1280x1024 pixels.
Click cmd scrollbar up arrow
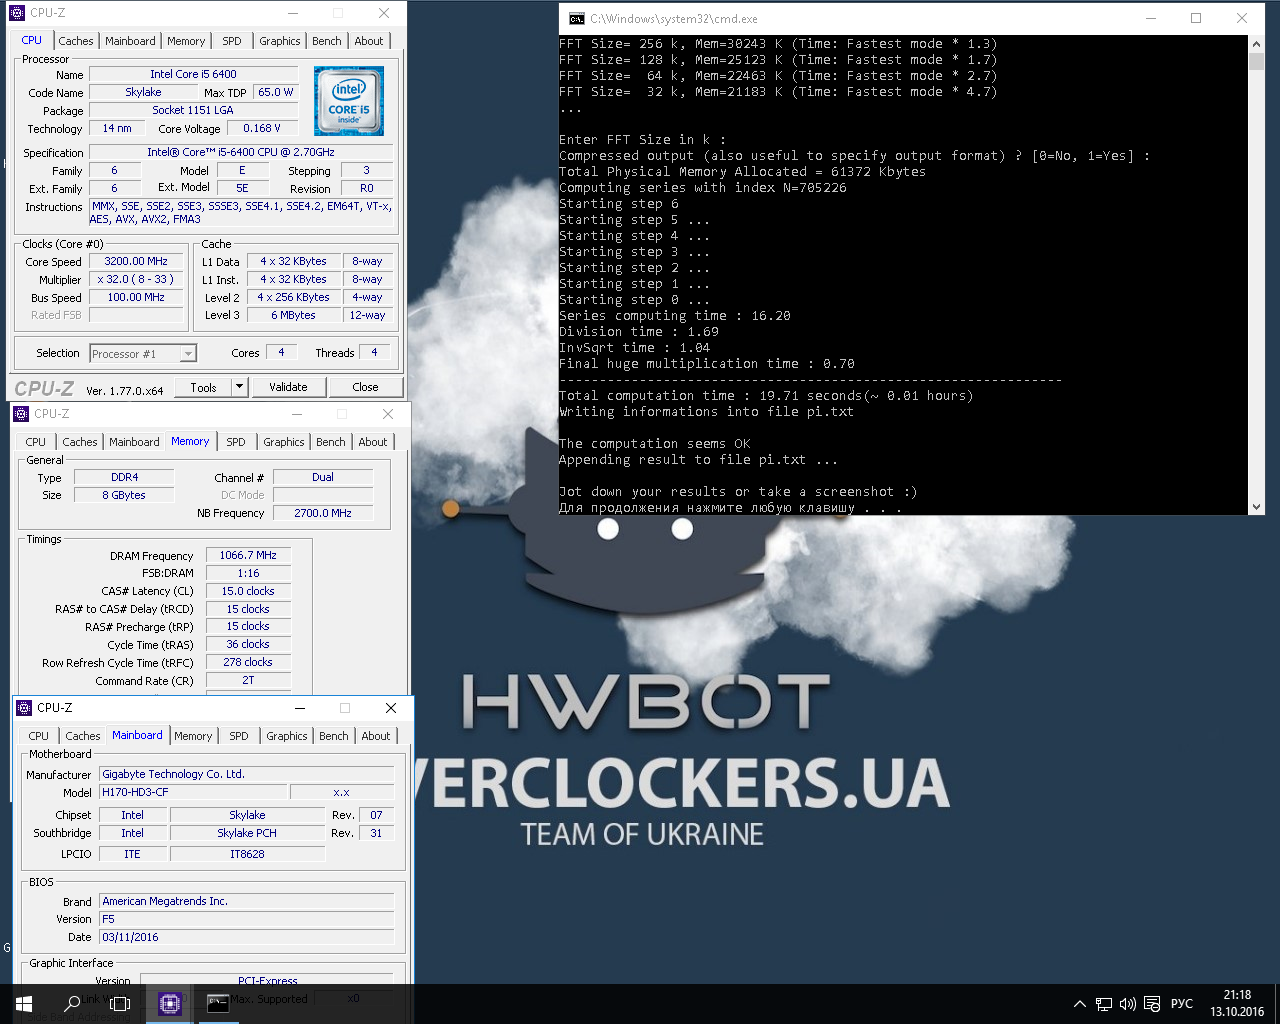click(1256, 44)
